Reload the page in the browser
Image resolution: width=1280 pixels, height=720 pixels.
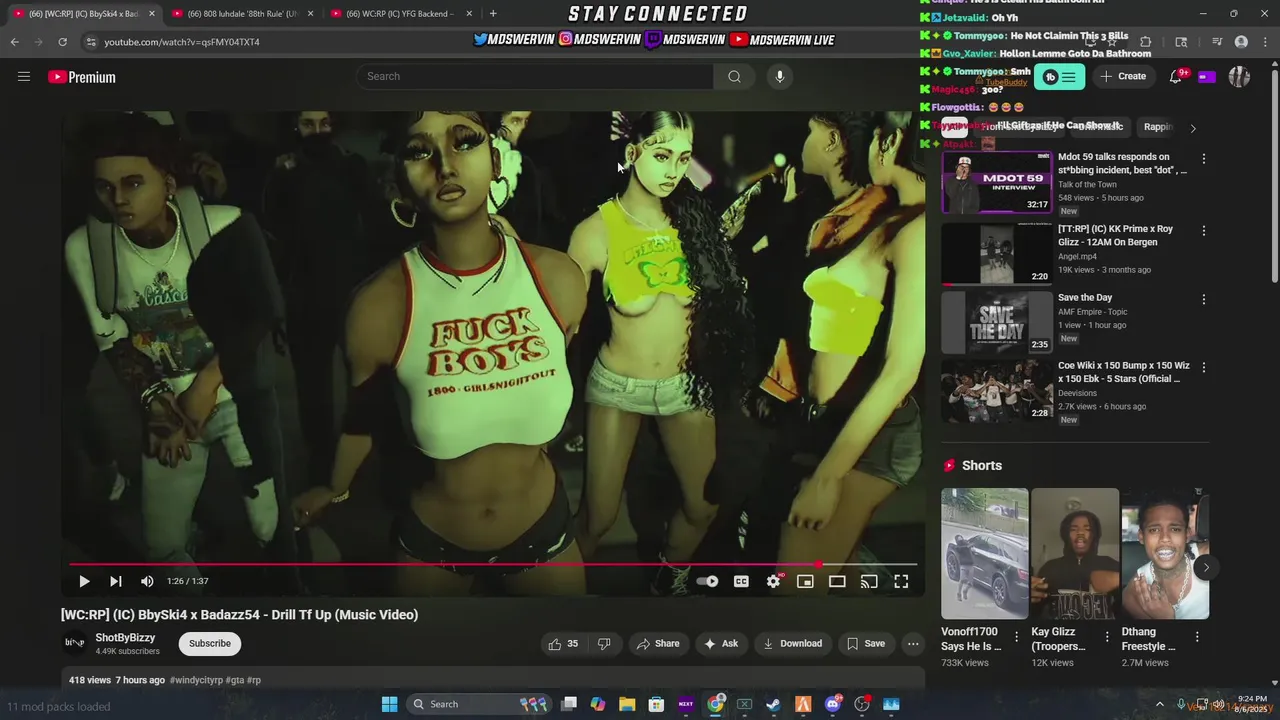tap(62, 42)
